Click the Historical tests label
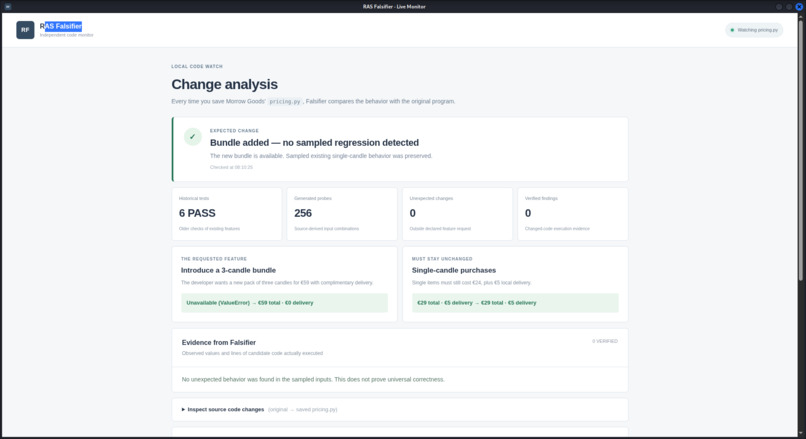This screenshot has height=439, width=806. point(194,198)
